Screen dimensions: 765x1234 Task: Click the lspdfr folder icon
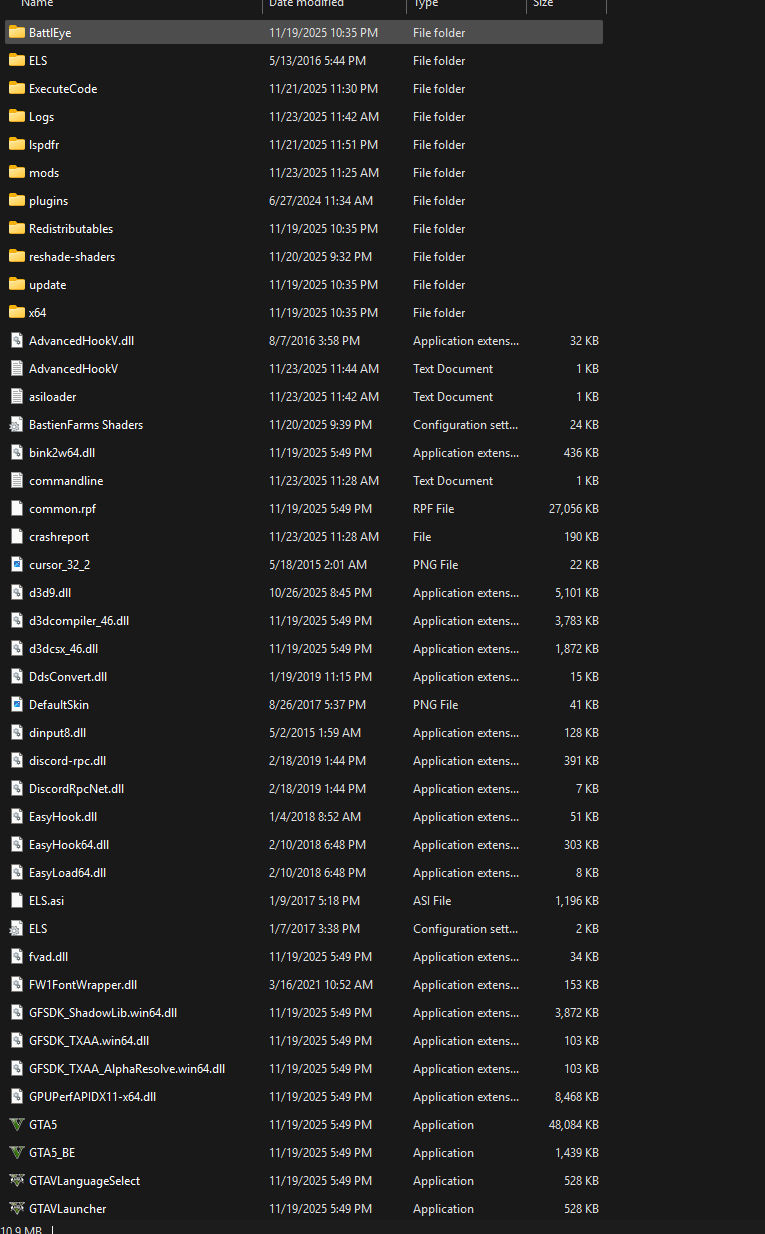17,144
